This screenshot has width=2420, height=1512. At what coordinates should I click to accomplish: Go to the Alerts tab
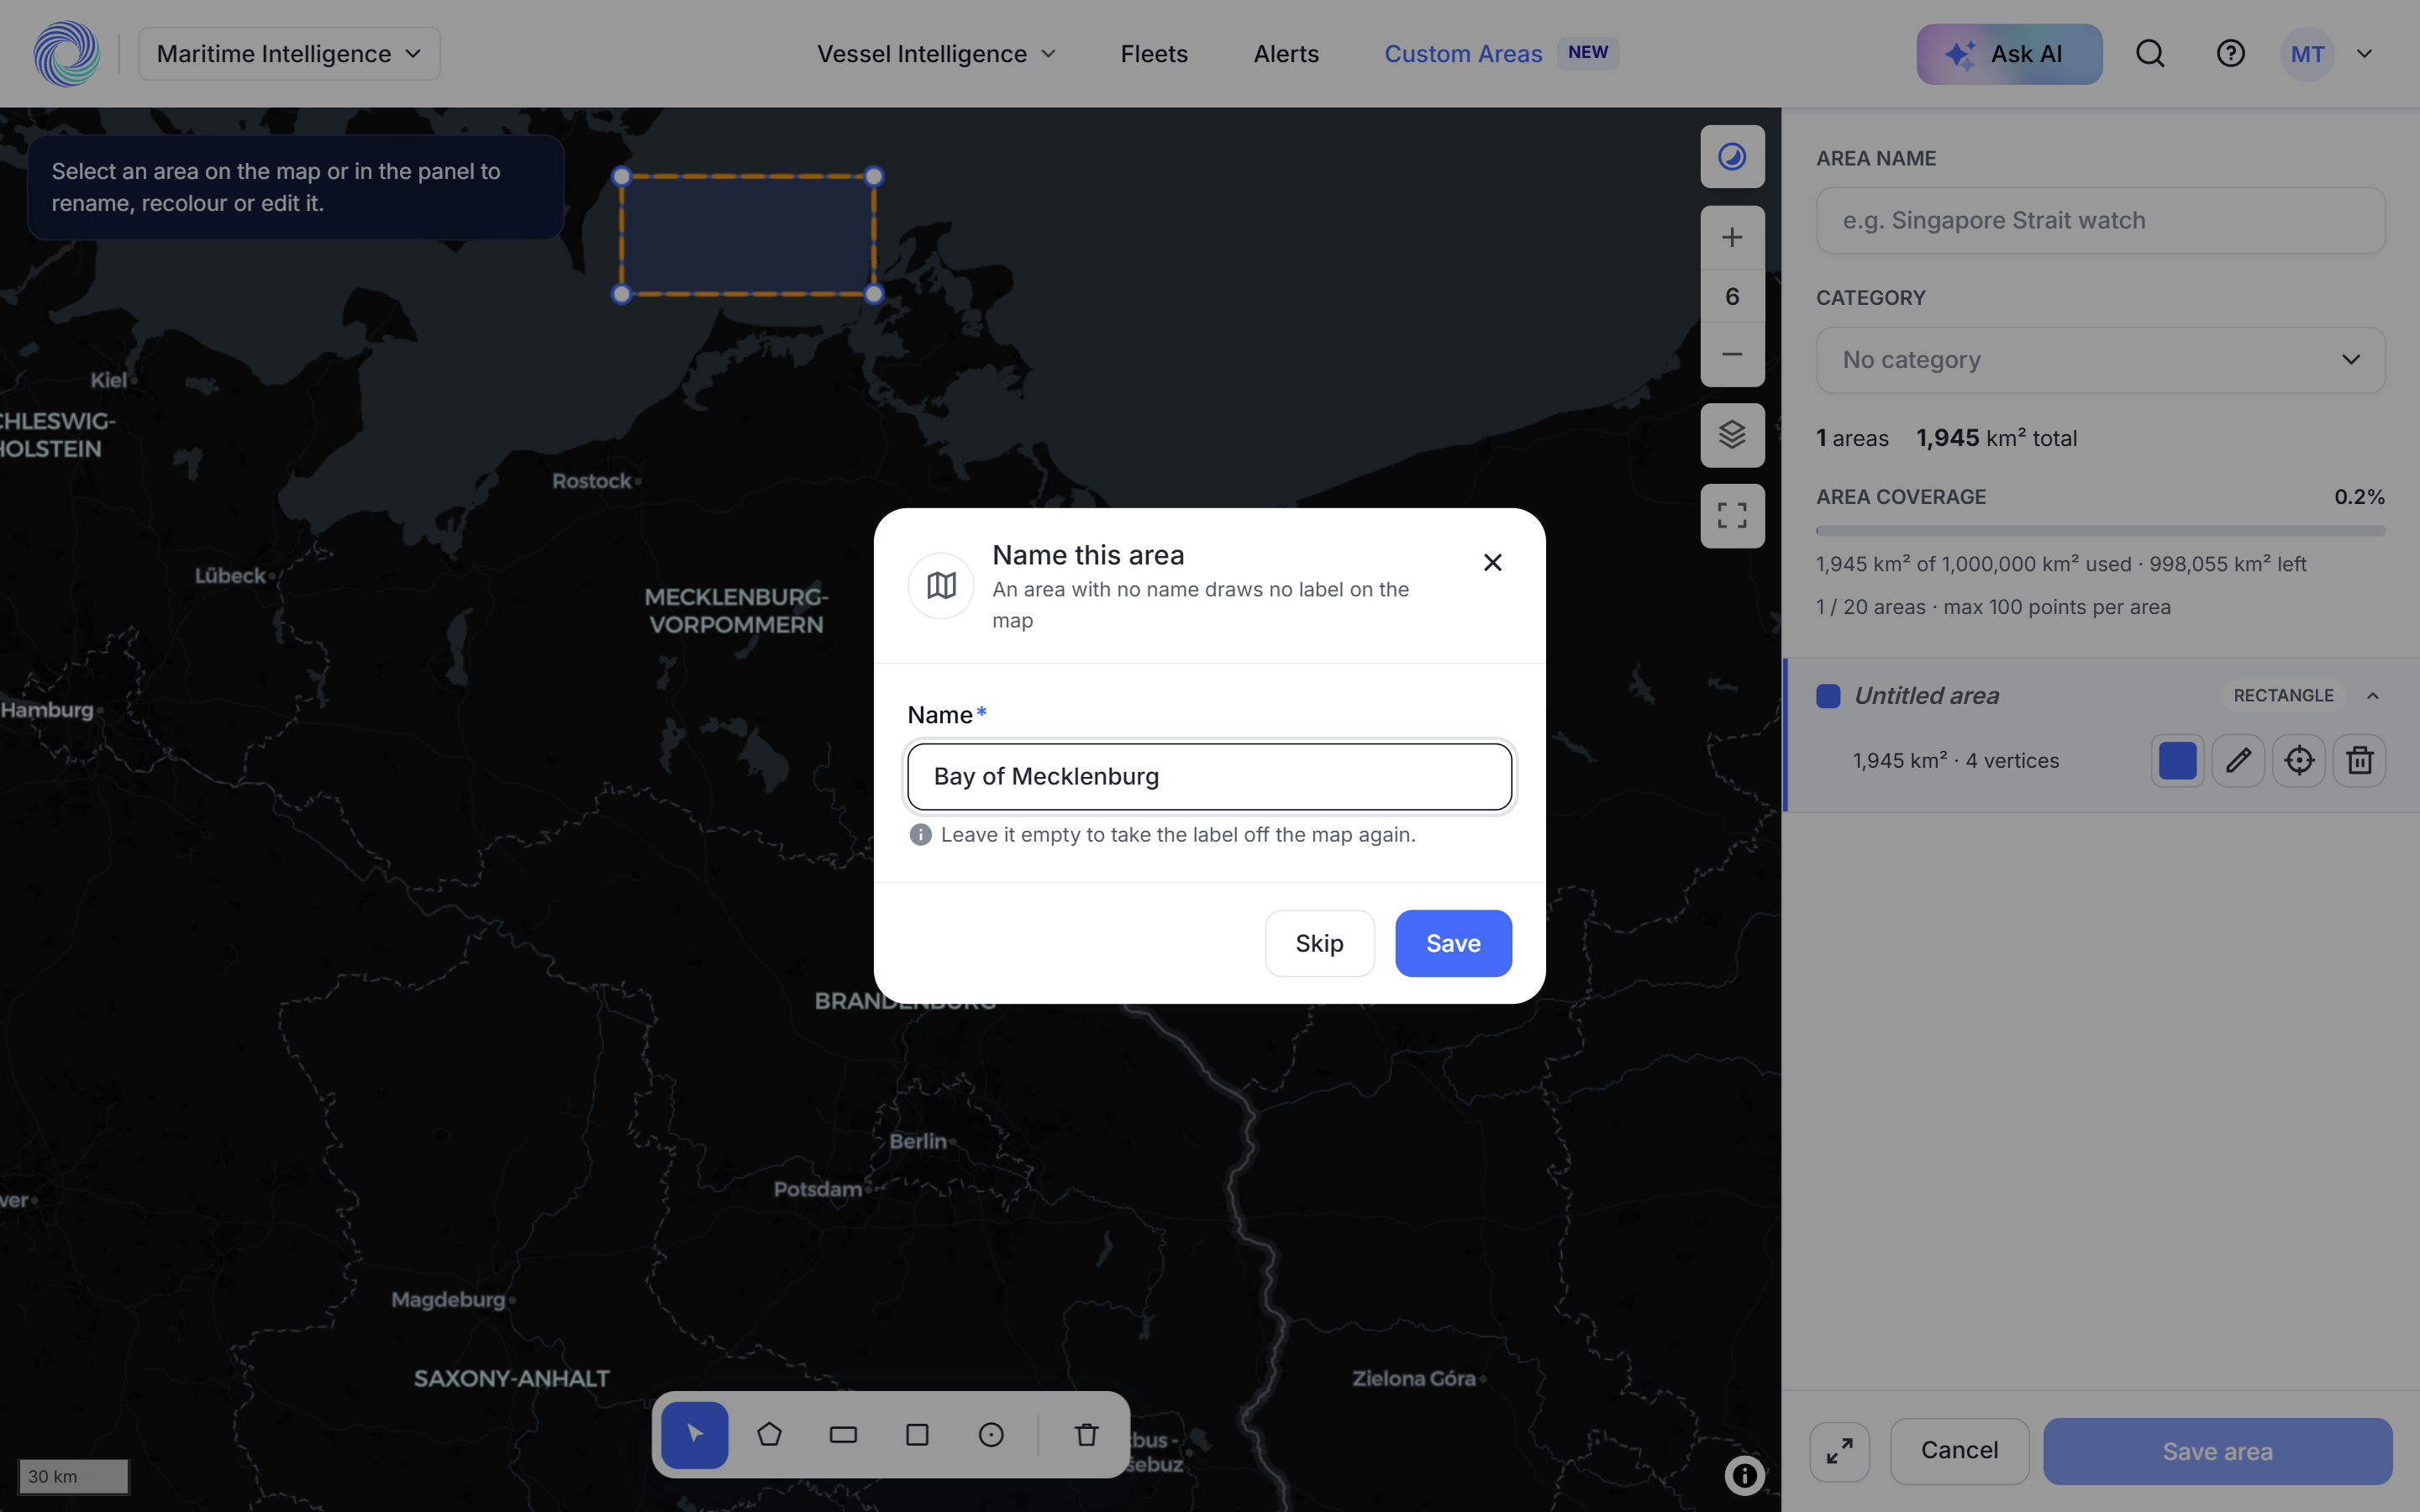(x=1286, y=53)
